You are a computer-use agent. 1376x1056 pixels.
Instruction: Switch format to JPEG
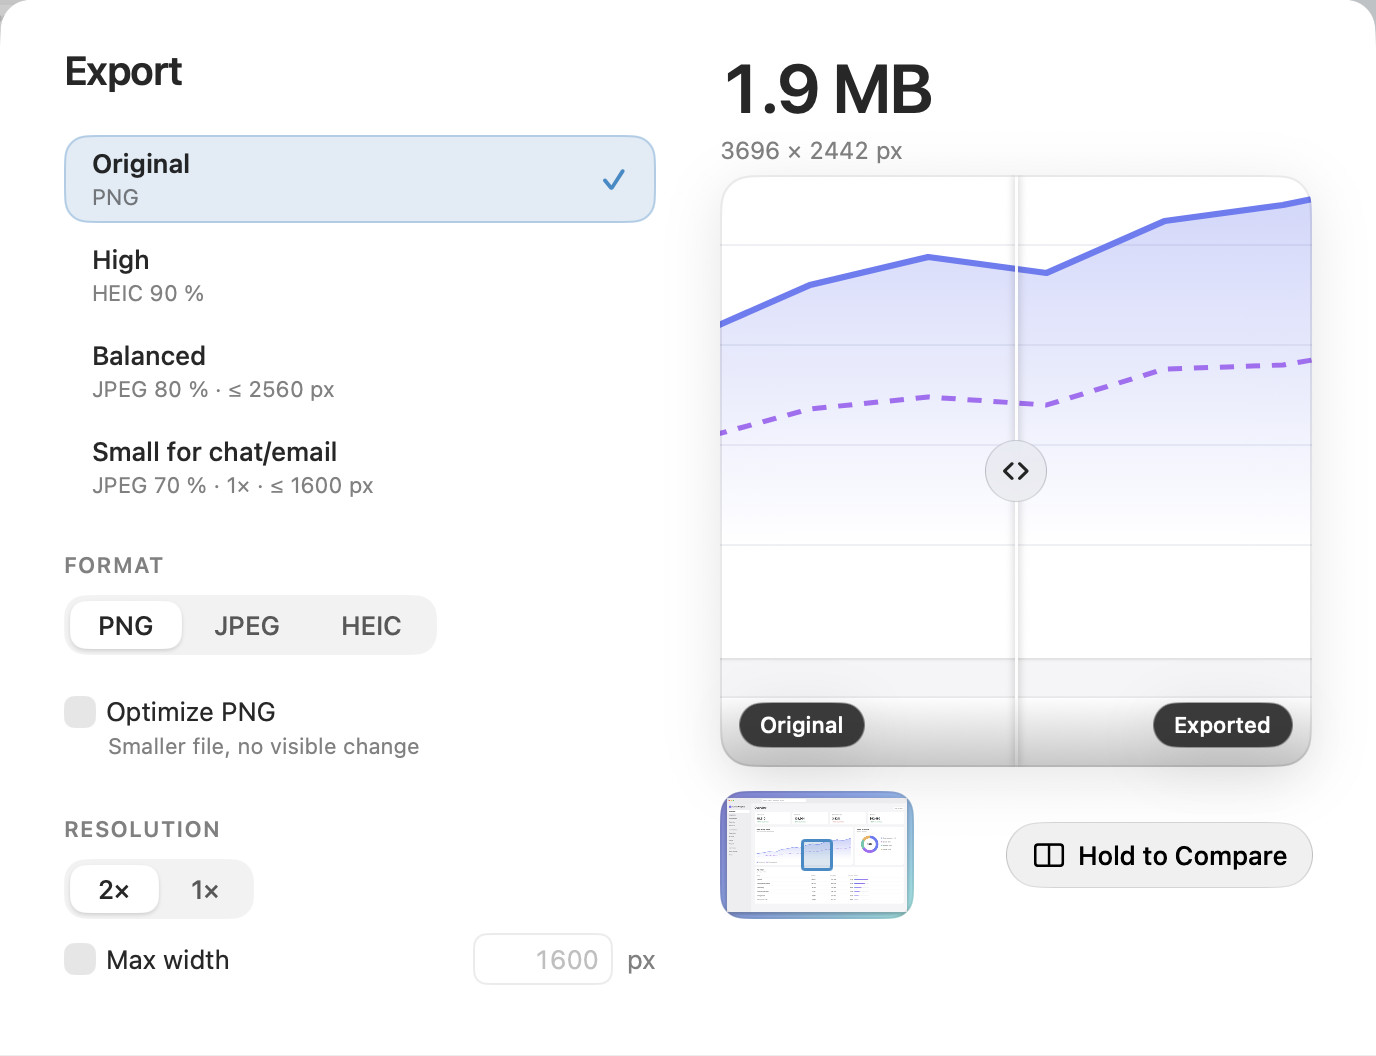(x=247, y=626)
